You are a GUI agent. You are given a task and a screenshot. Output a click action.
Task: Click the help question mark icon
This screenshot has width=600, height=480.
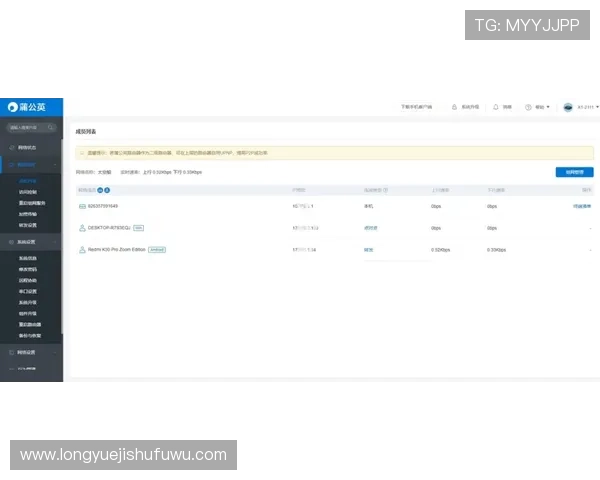[x=530, y=107]
